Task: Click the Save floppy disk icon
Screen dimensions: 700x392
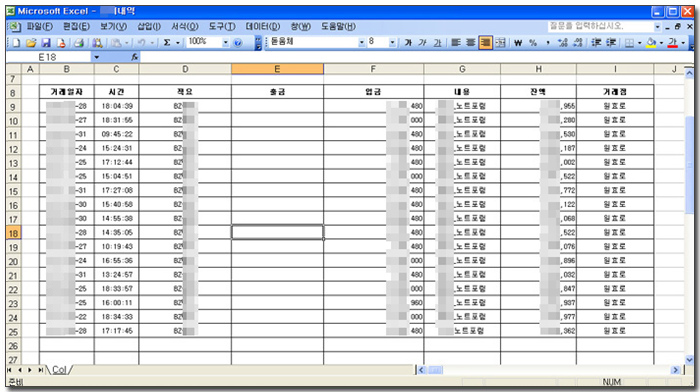Action: pos(46,43)
